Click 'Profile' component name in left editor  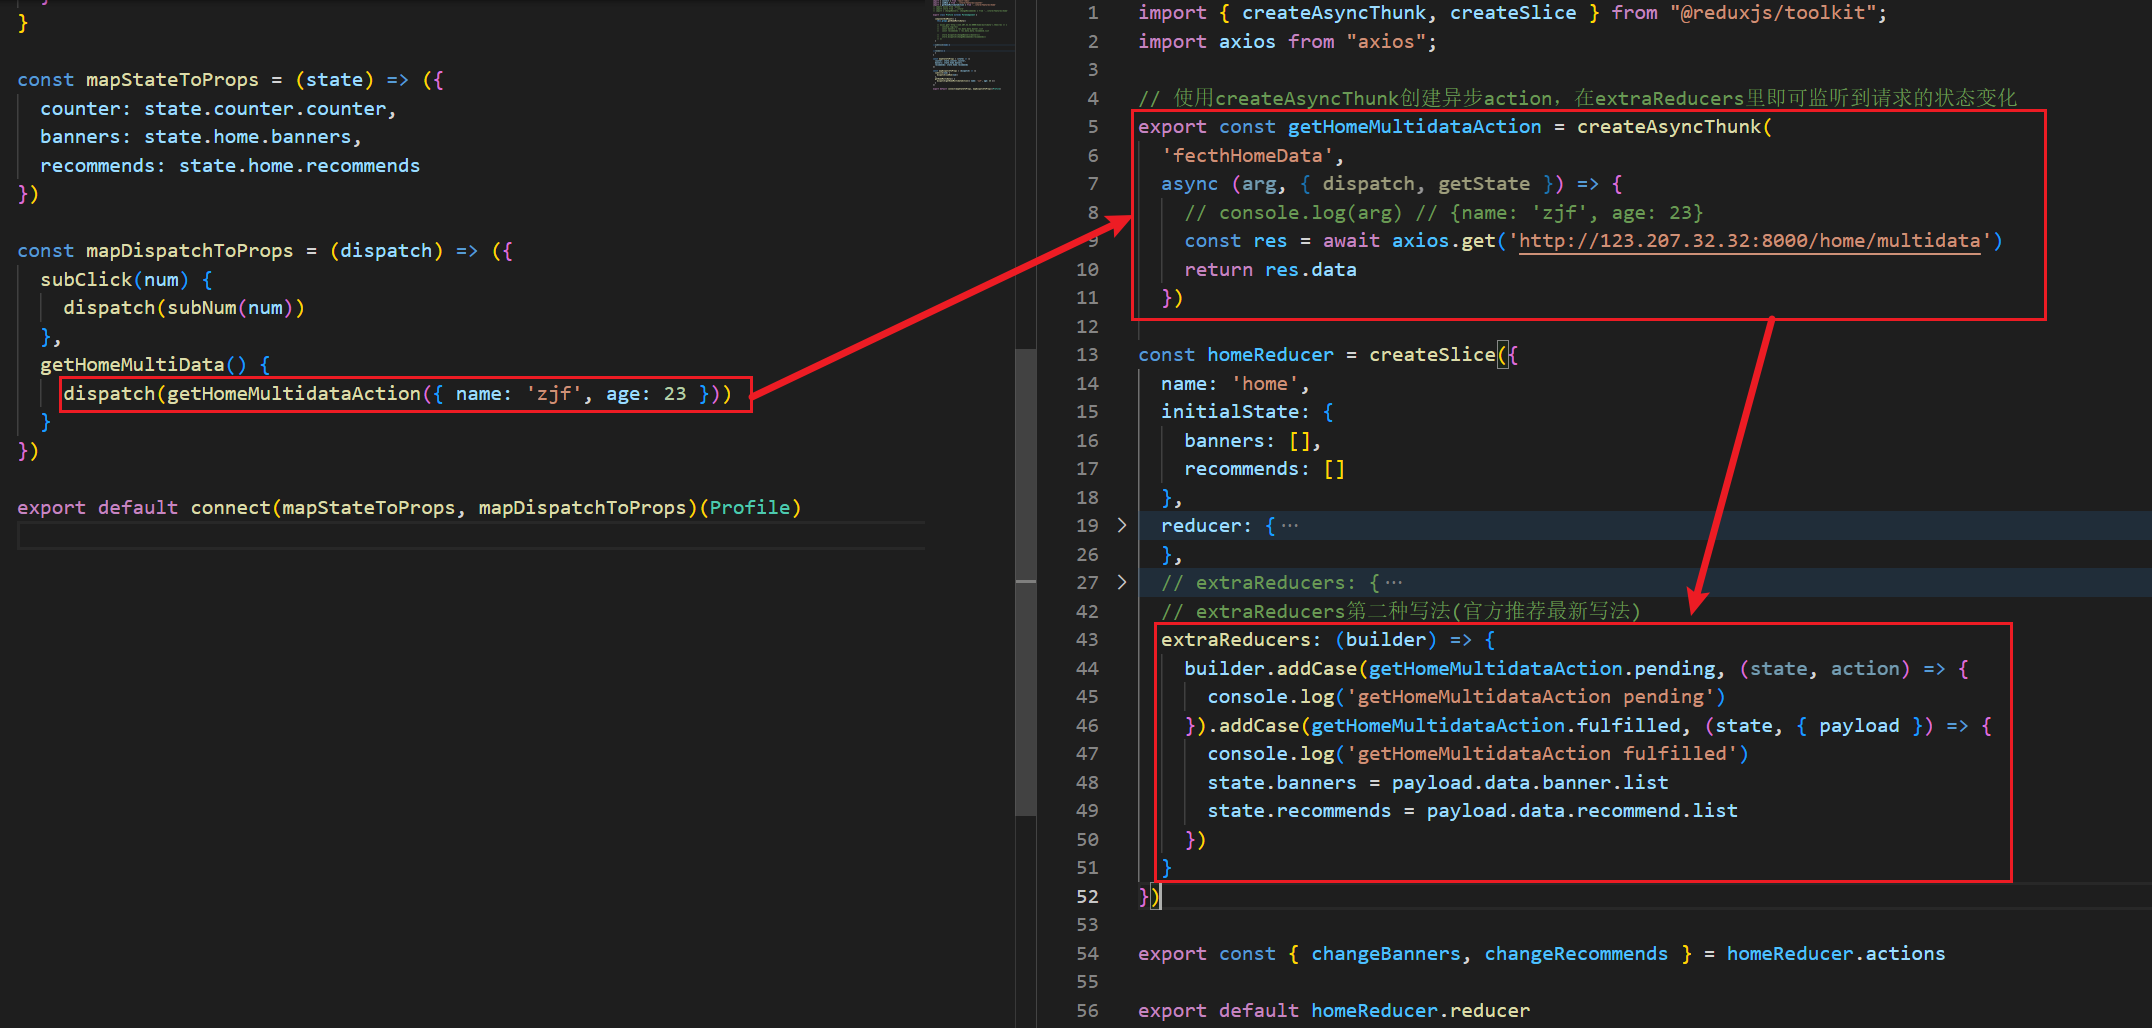pyautogui.click(x=750, y=508)
